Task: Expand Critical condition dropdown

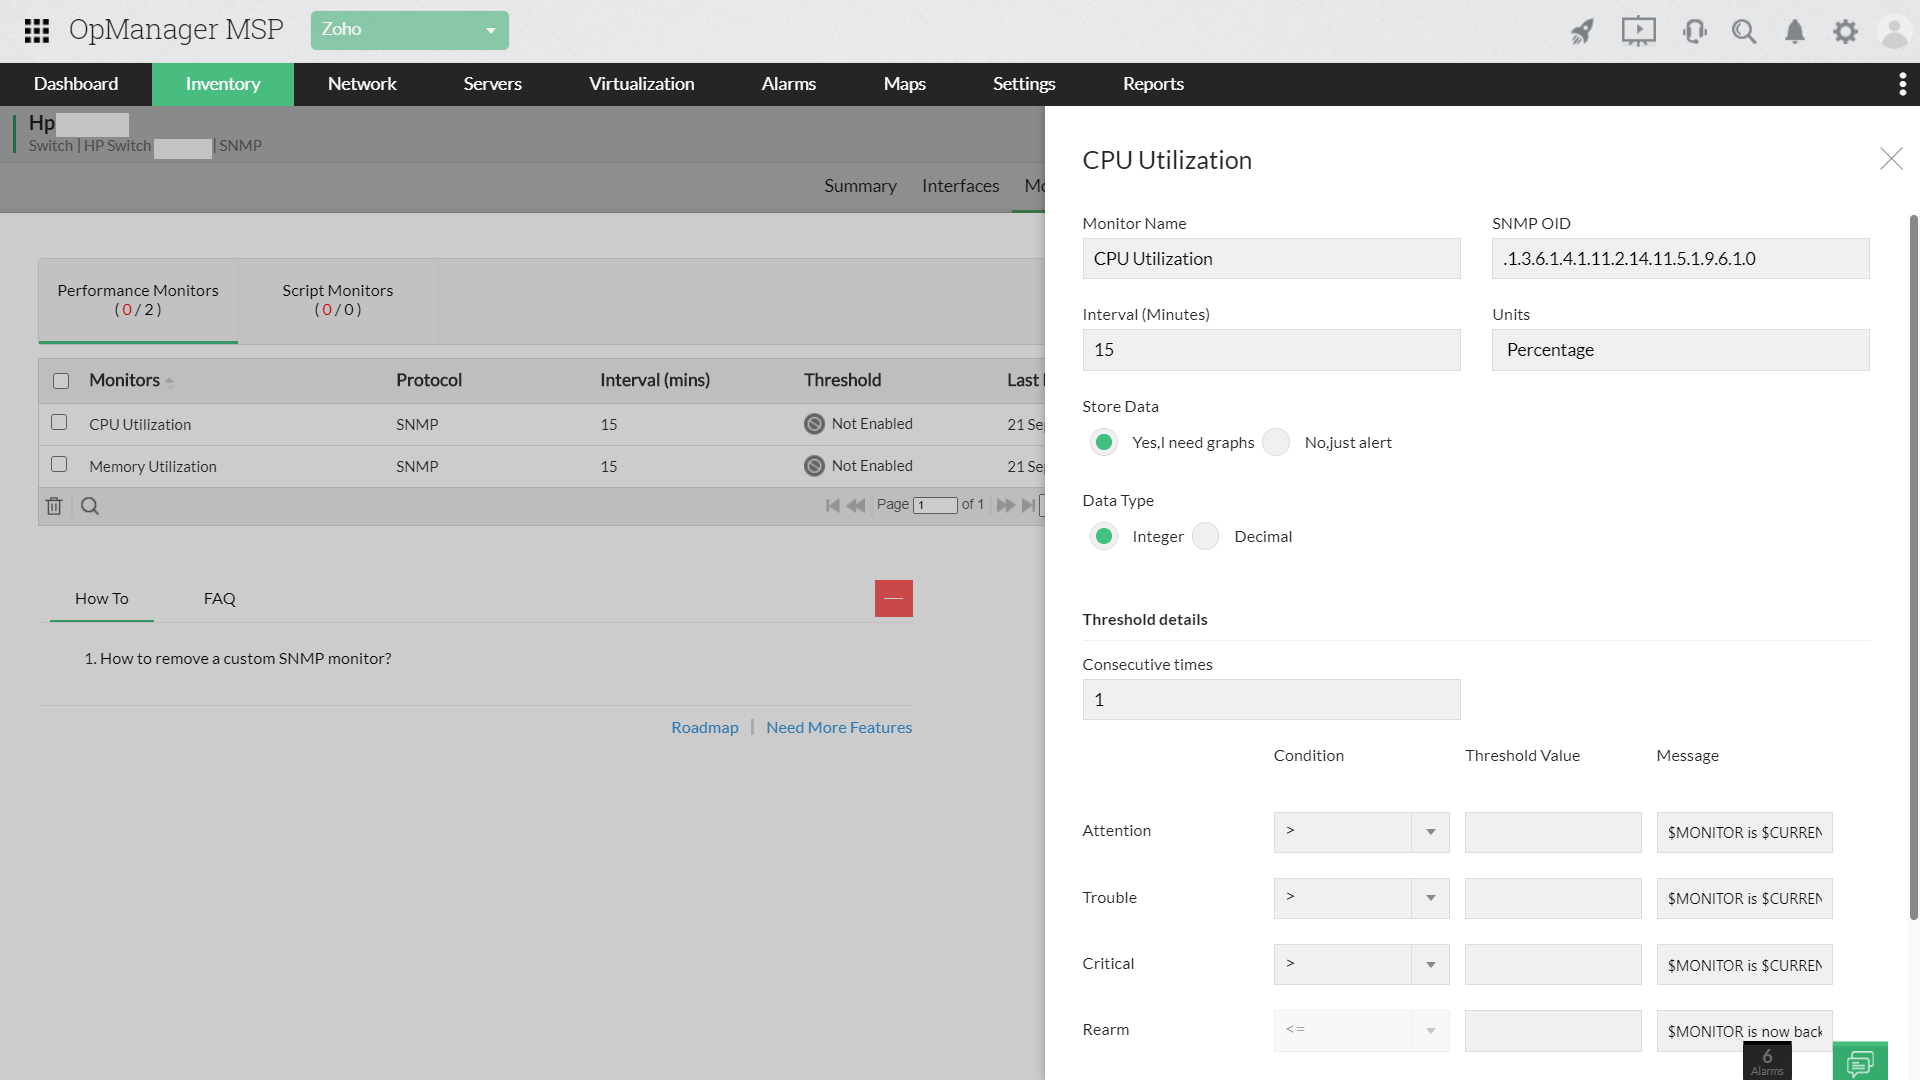Action: pyautogui.click(x=1432, y=963)
